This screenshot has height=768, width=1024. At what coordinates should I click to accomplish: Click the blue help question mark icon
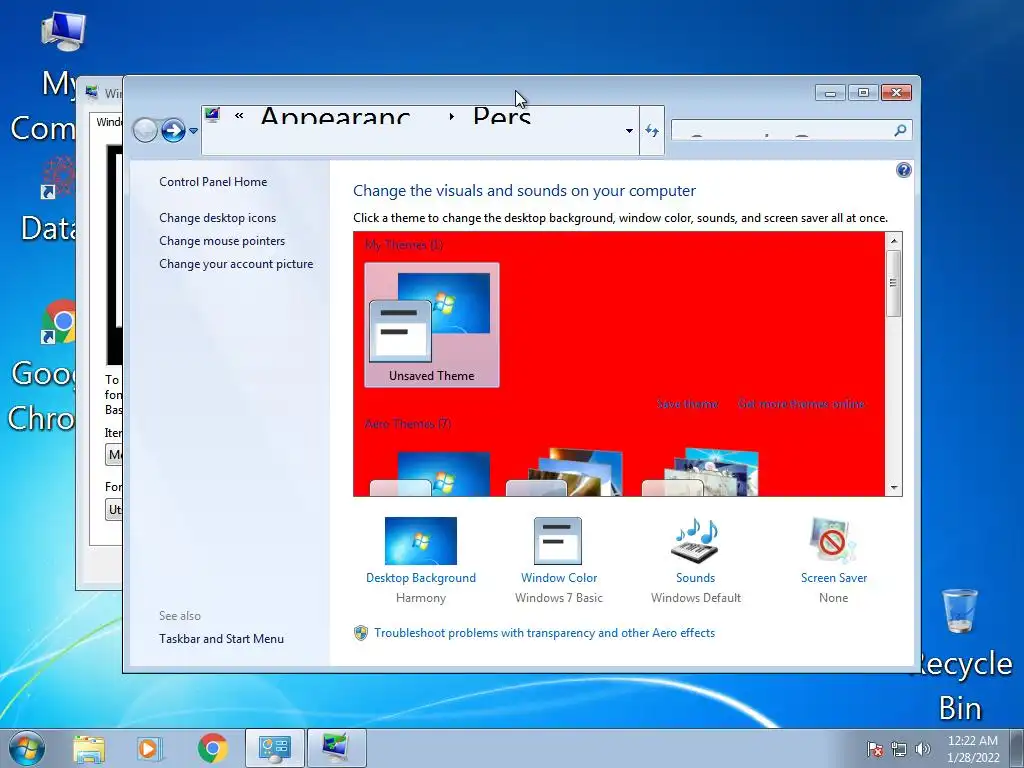[903, 170]
